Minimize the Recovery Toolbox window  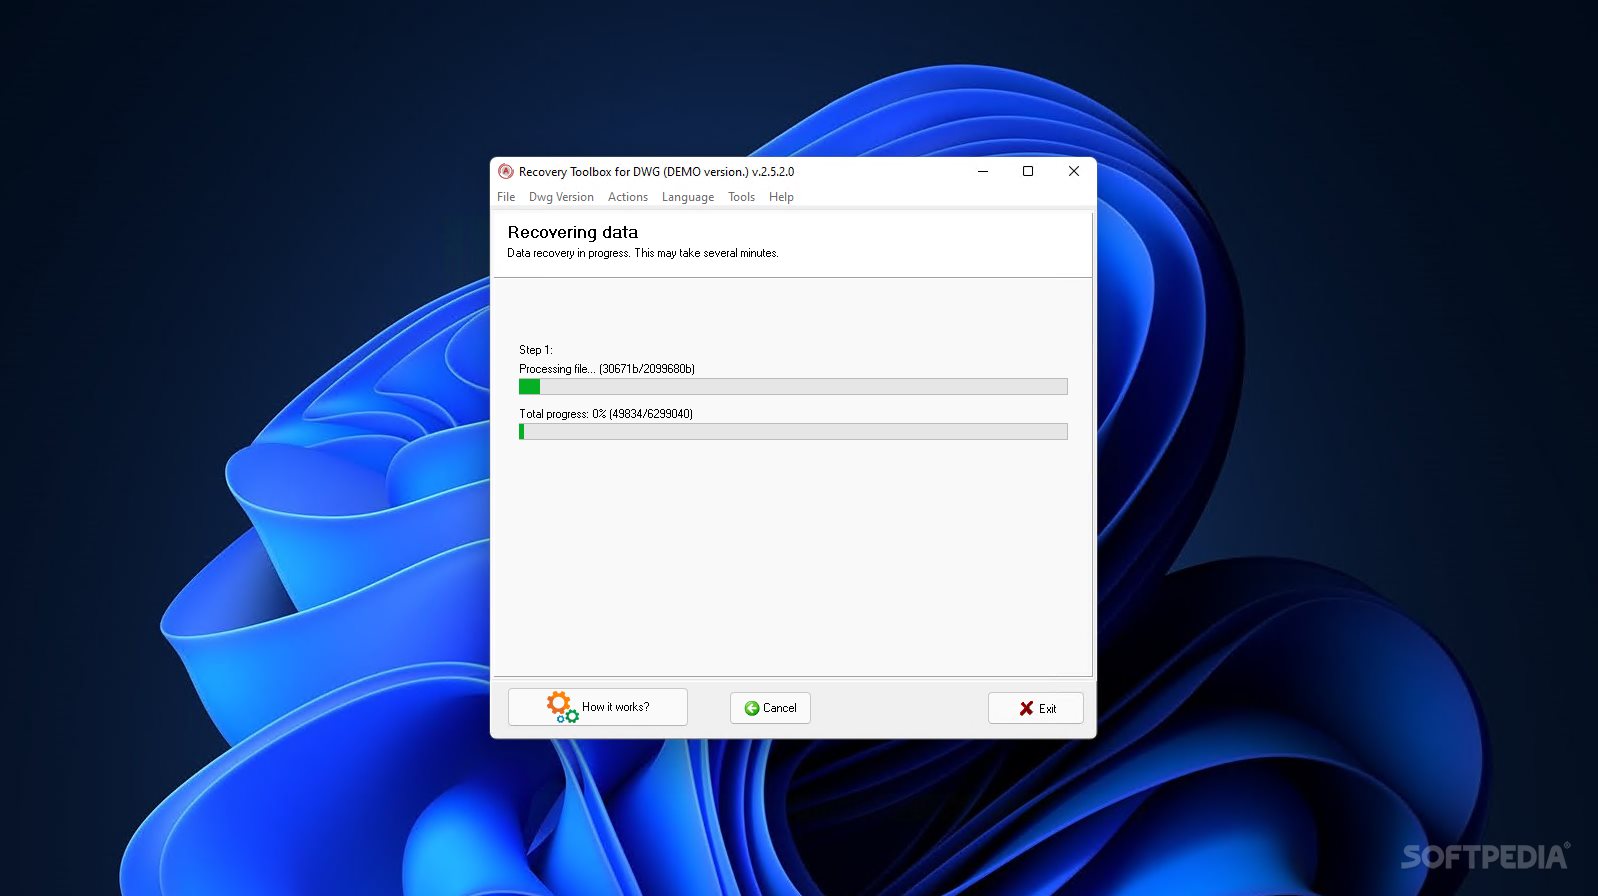click(983, 171)
